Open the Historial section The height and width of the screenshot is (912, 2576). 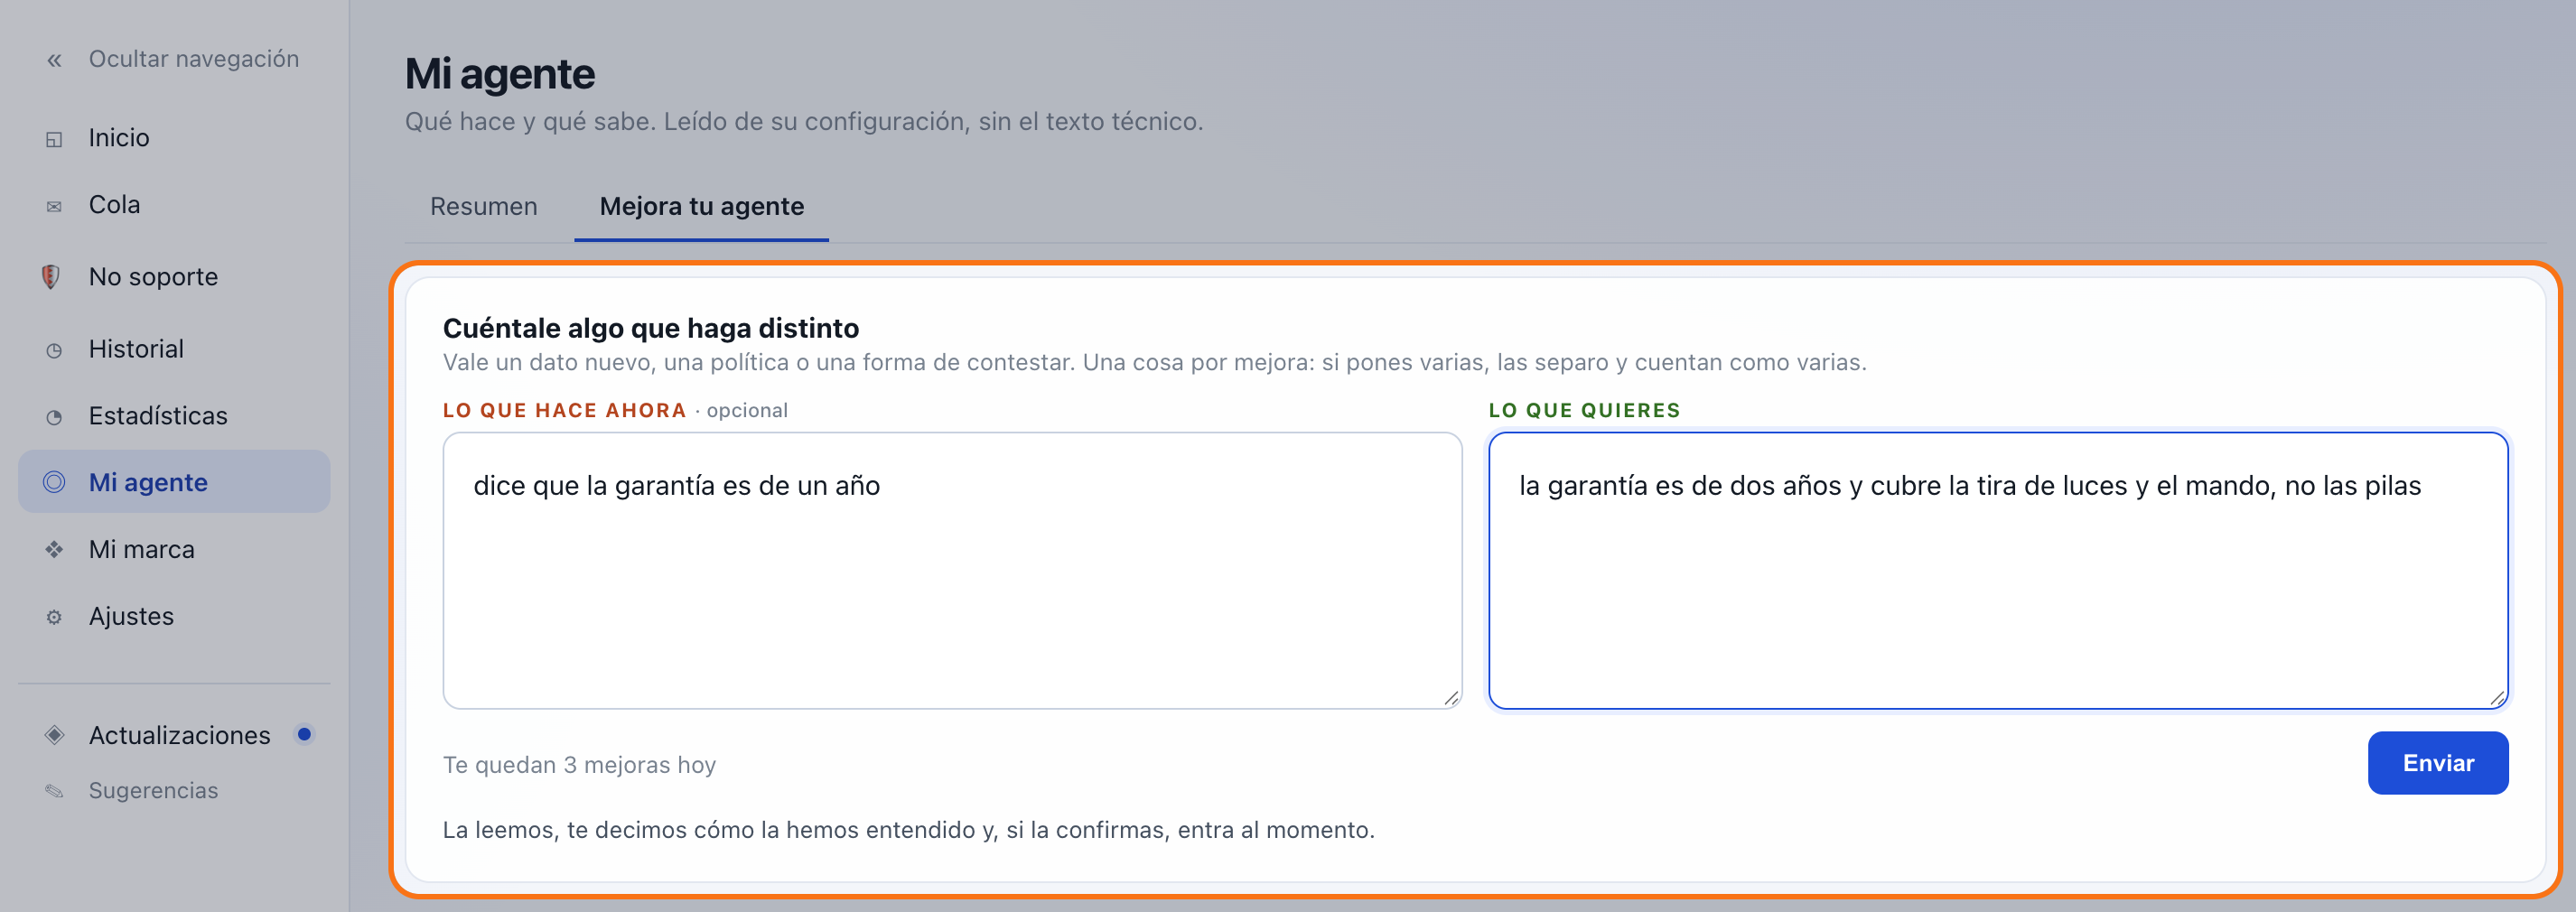(174, 349)
